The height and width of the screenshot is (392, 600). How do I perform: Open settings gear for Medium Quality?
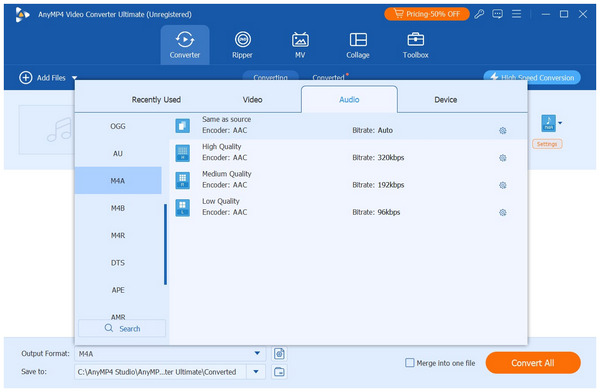pyautogui.click(x=503, y=185)
